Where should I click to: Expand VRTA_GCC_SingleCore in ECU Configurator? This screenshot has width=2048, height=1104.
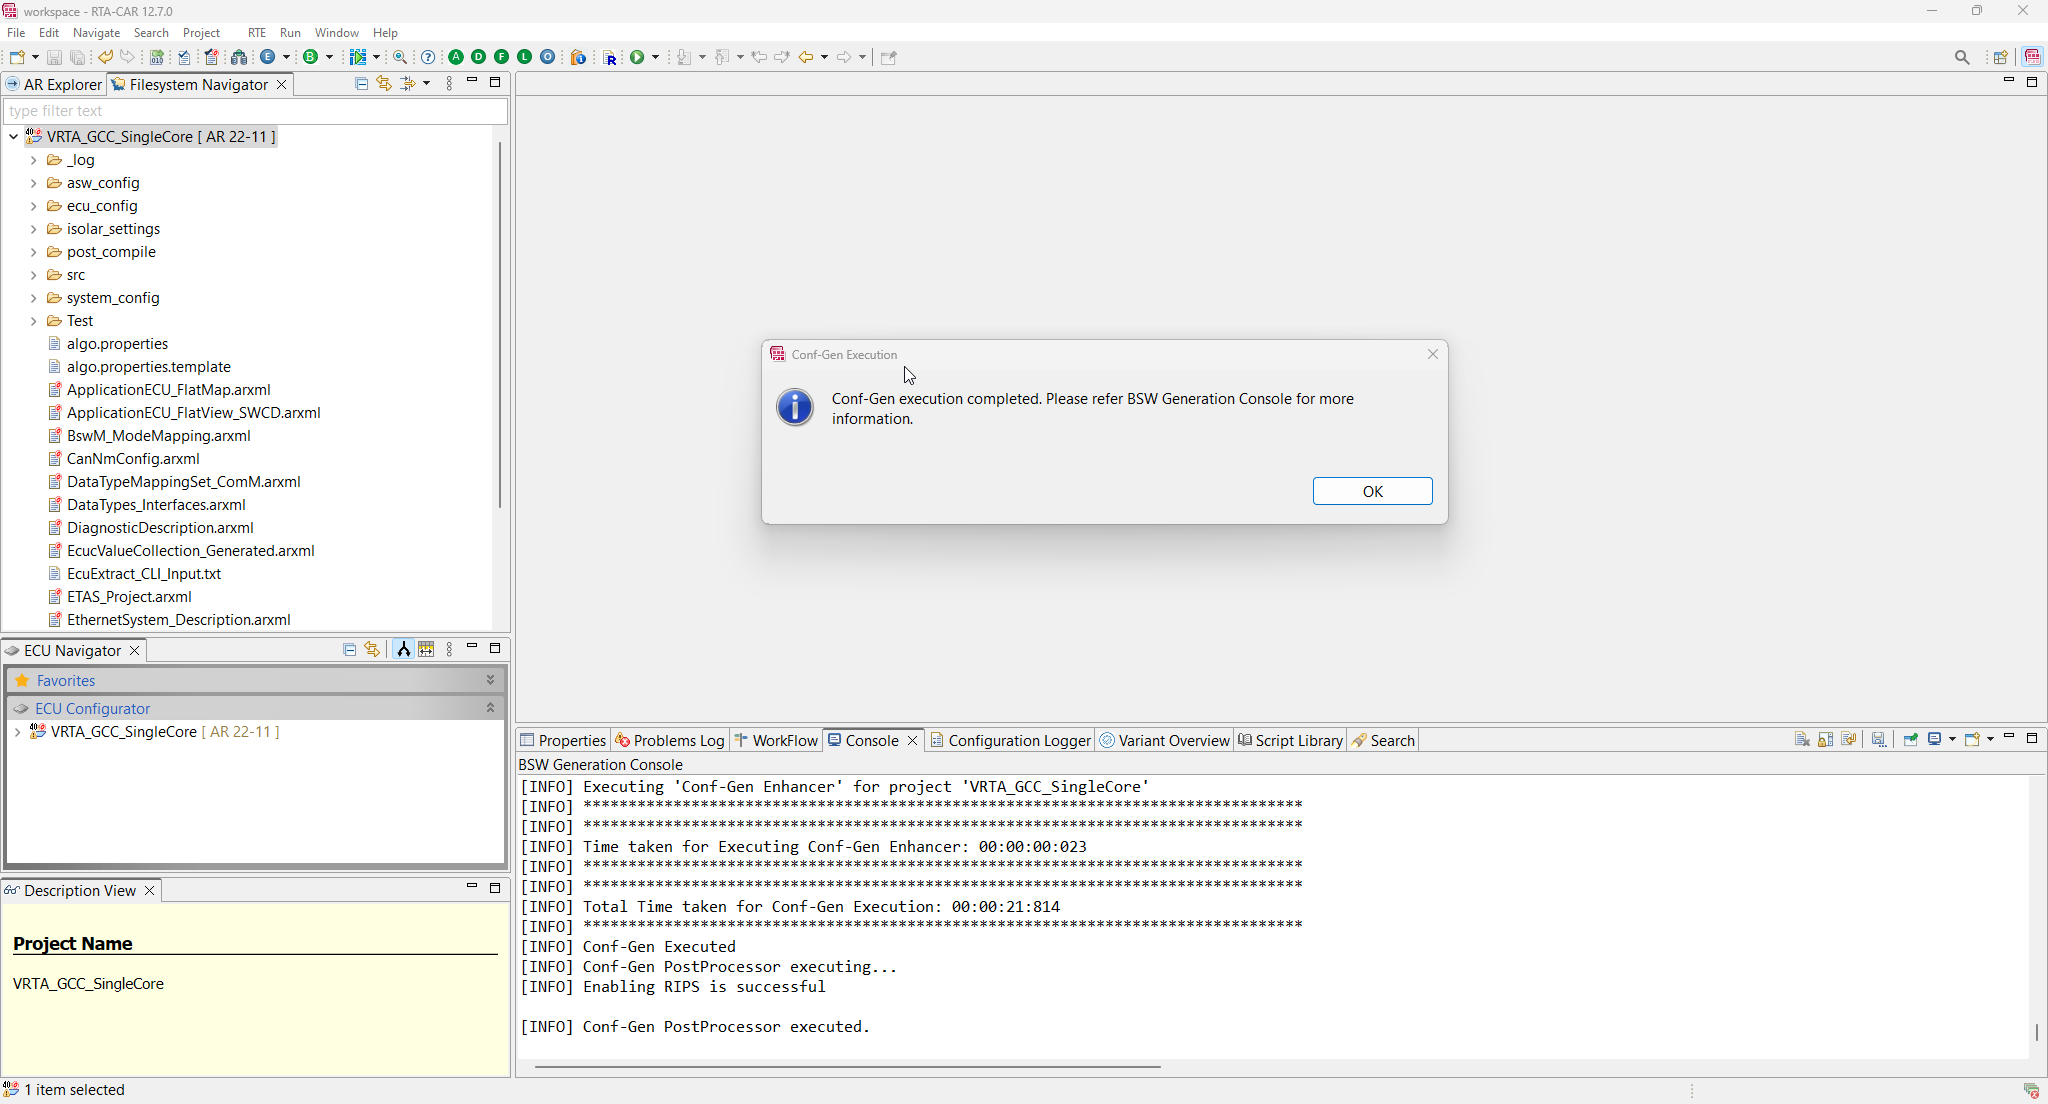tap(17, 732)
